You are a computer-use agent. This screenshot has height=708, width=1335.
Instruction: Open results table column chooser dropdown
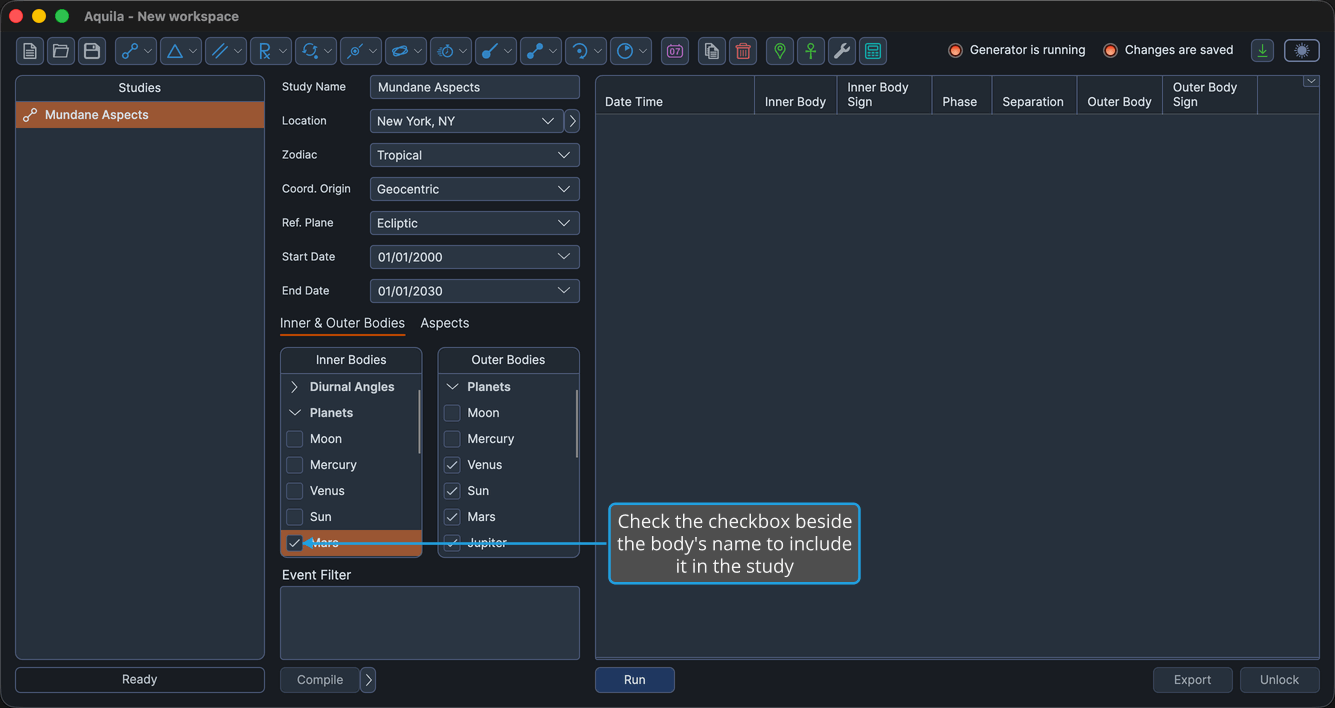(1311, 82)
